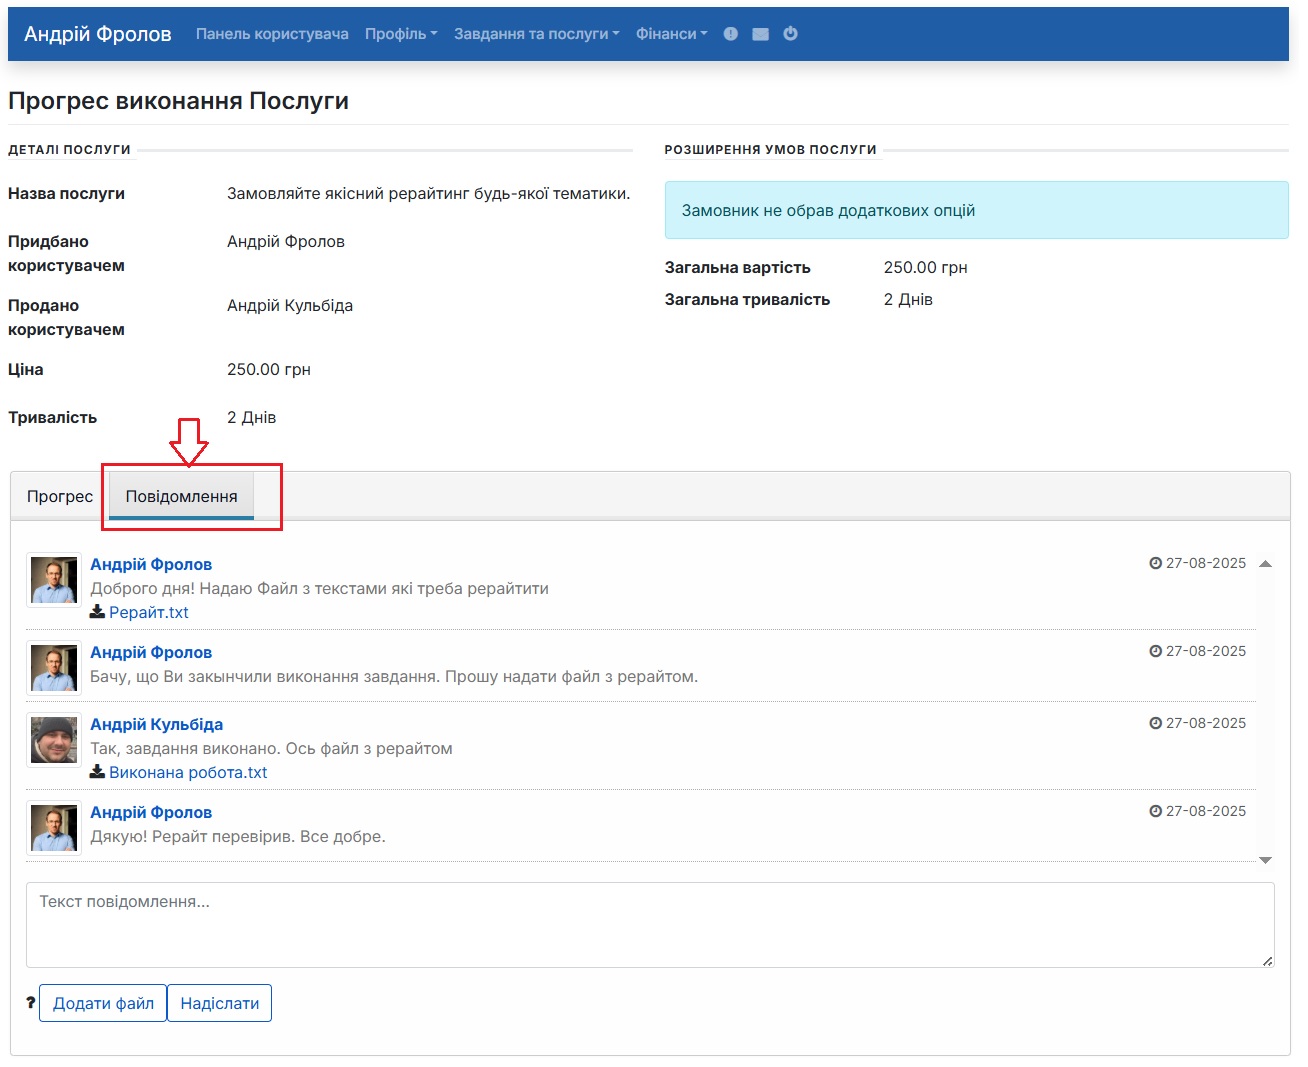Click avatar beside the first Андрій Фролов message
1308x1067 pixels.
click(54, 581)
